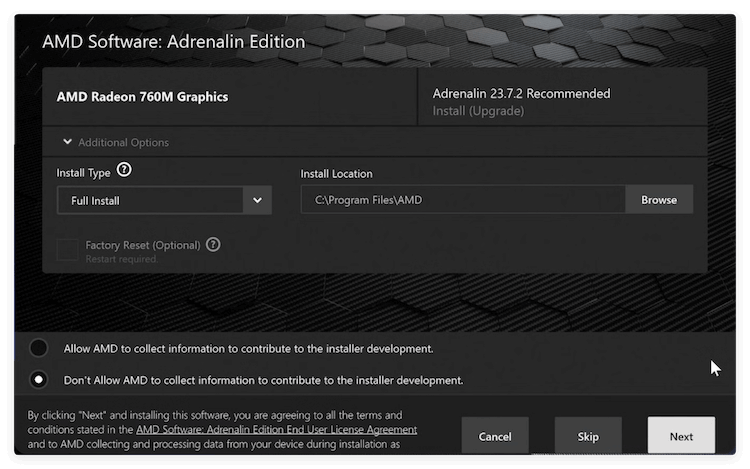750x469 pixels.
Task: Click the AMD Radeon 760M Graphics label
Action: 142,97
